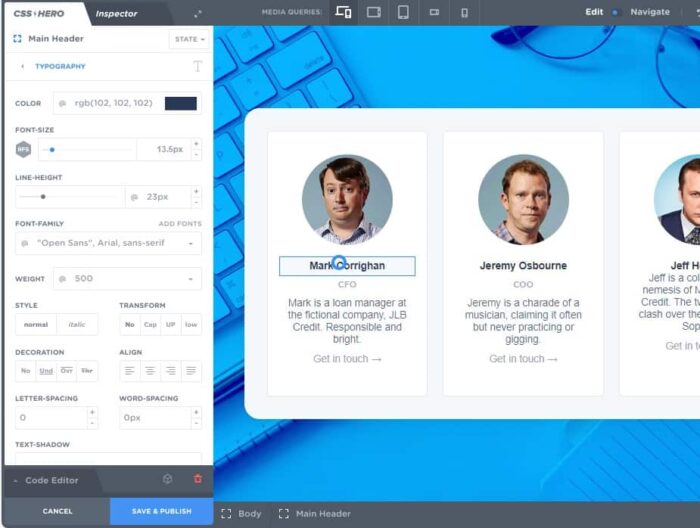Select the portrait tablet media query icon
The image size is (700, 528).
tap(403, 12)
